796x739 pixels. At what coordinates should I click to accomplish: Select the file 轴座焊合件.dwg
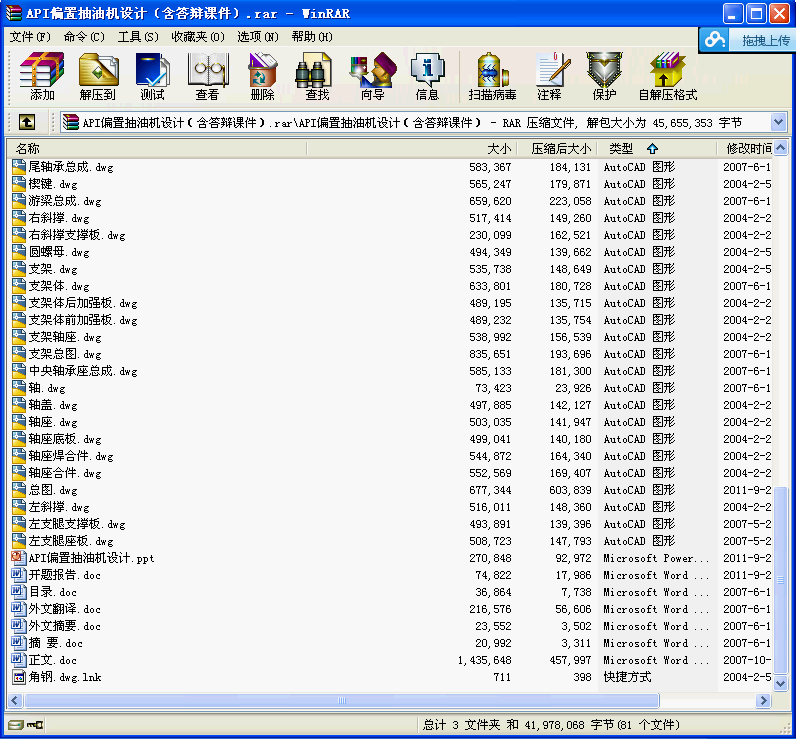[71, 456]
